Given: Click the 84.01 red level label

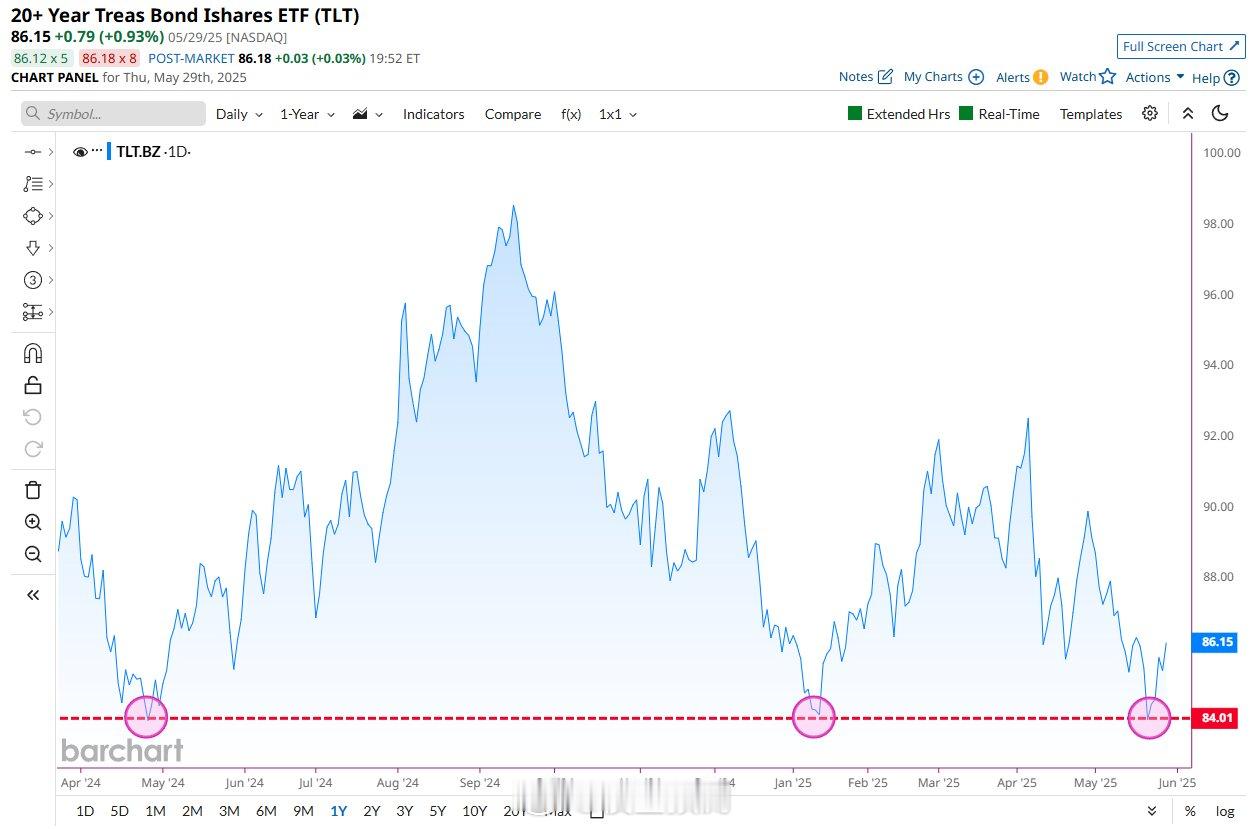Looking at the screenshot, I should (x=1217, y=717).
